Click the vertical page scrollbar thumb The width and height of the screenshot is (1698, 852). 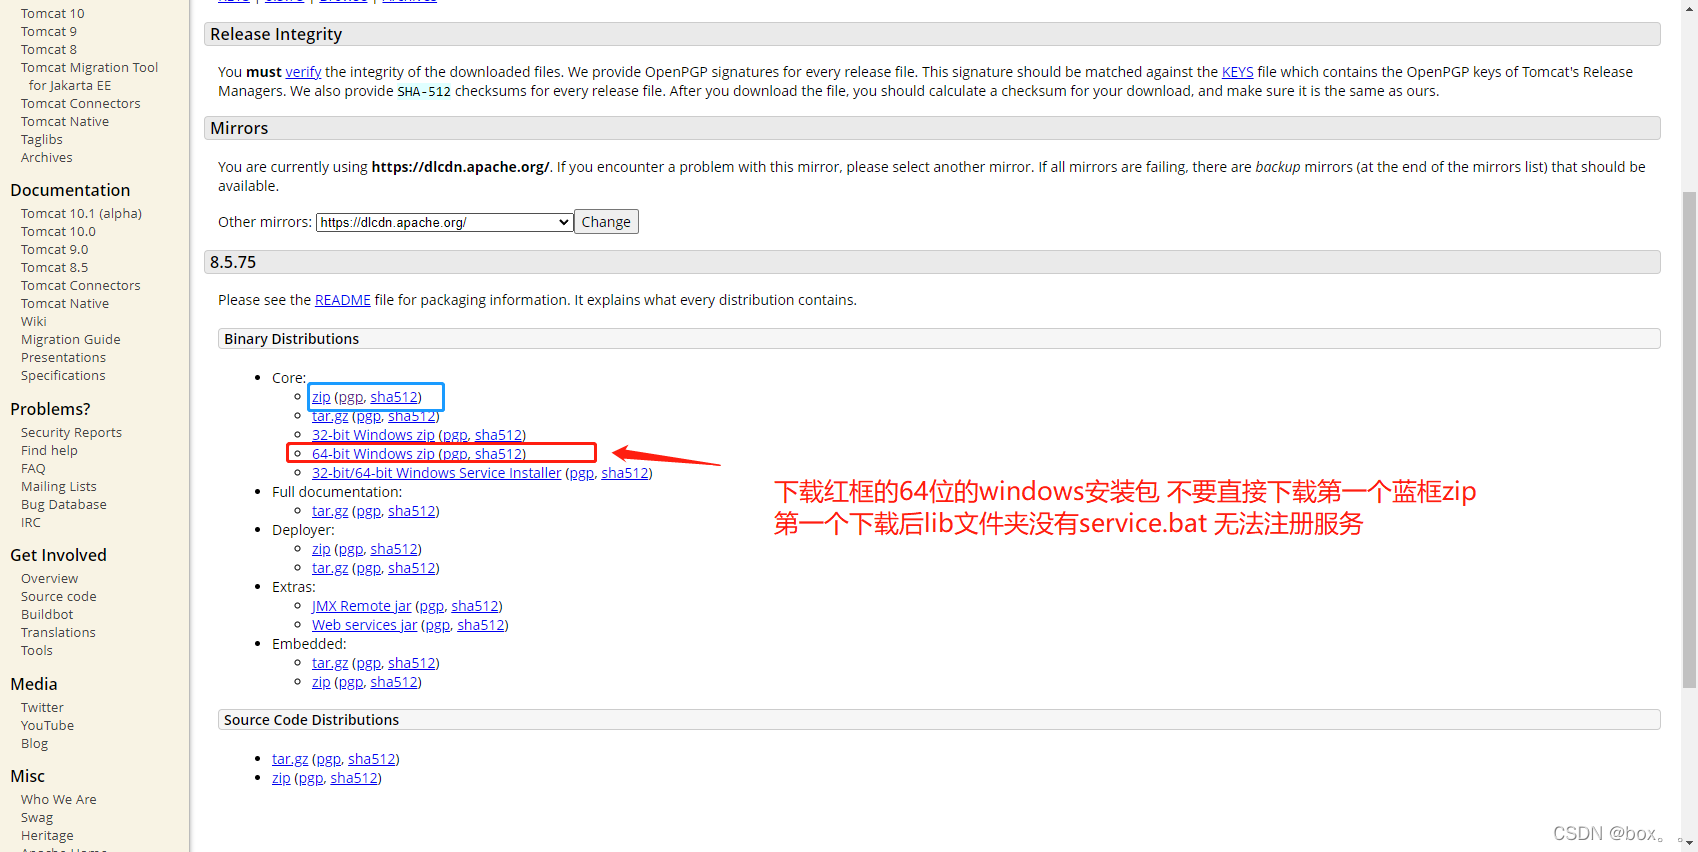pyautogui.click(x=1689, y=440)
